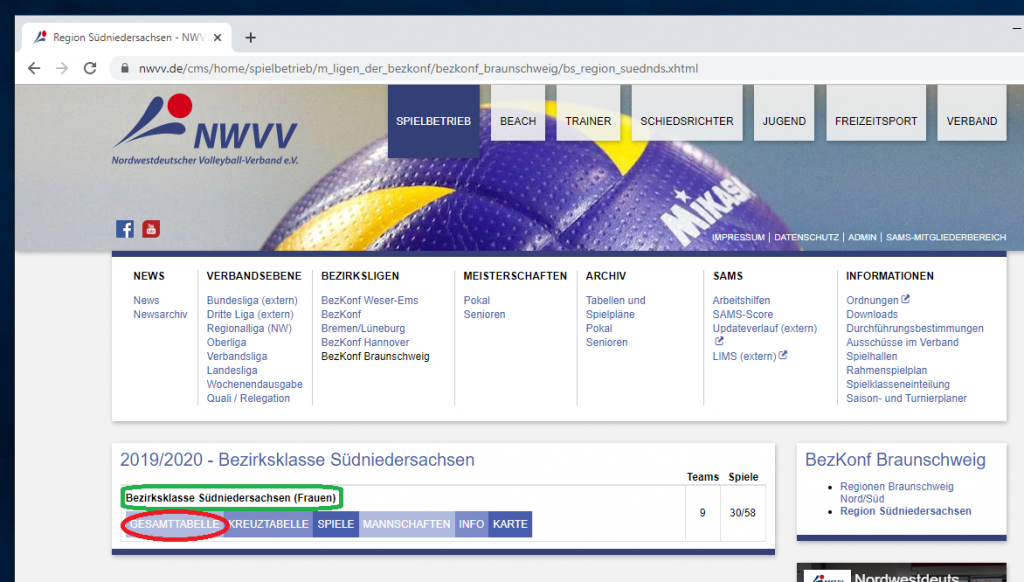Image resolution: width=1024 pixels, height=582 pixels.
Task: Open the Verbandsliga link
Action: (x=237, y=357)
